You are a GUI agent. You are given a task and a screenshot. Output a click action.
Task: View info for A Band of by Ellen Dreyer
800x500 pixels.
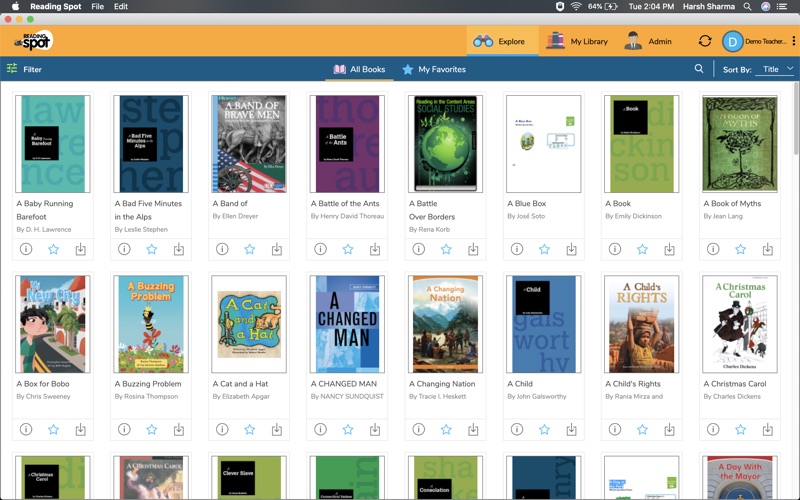[222, 249]
